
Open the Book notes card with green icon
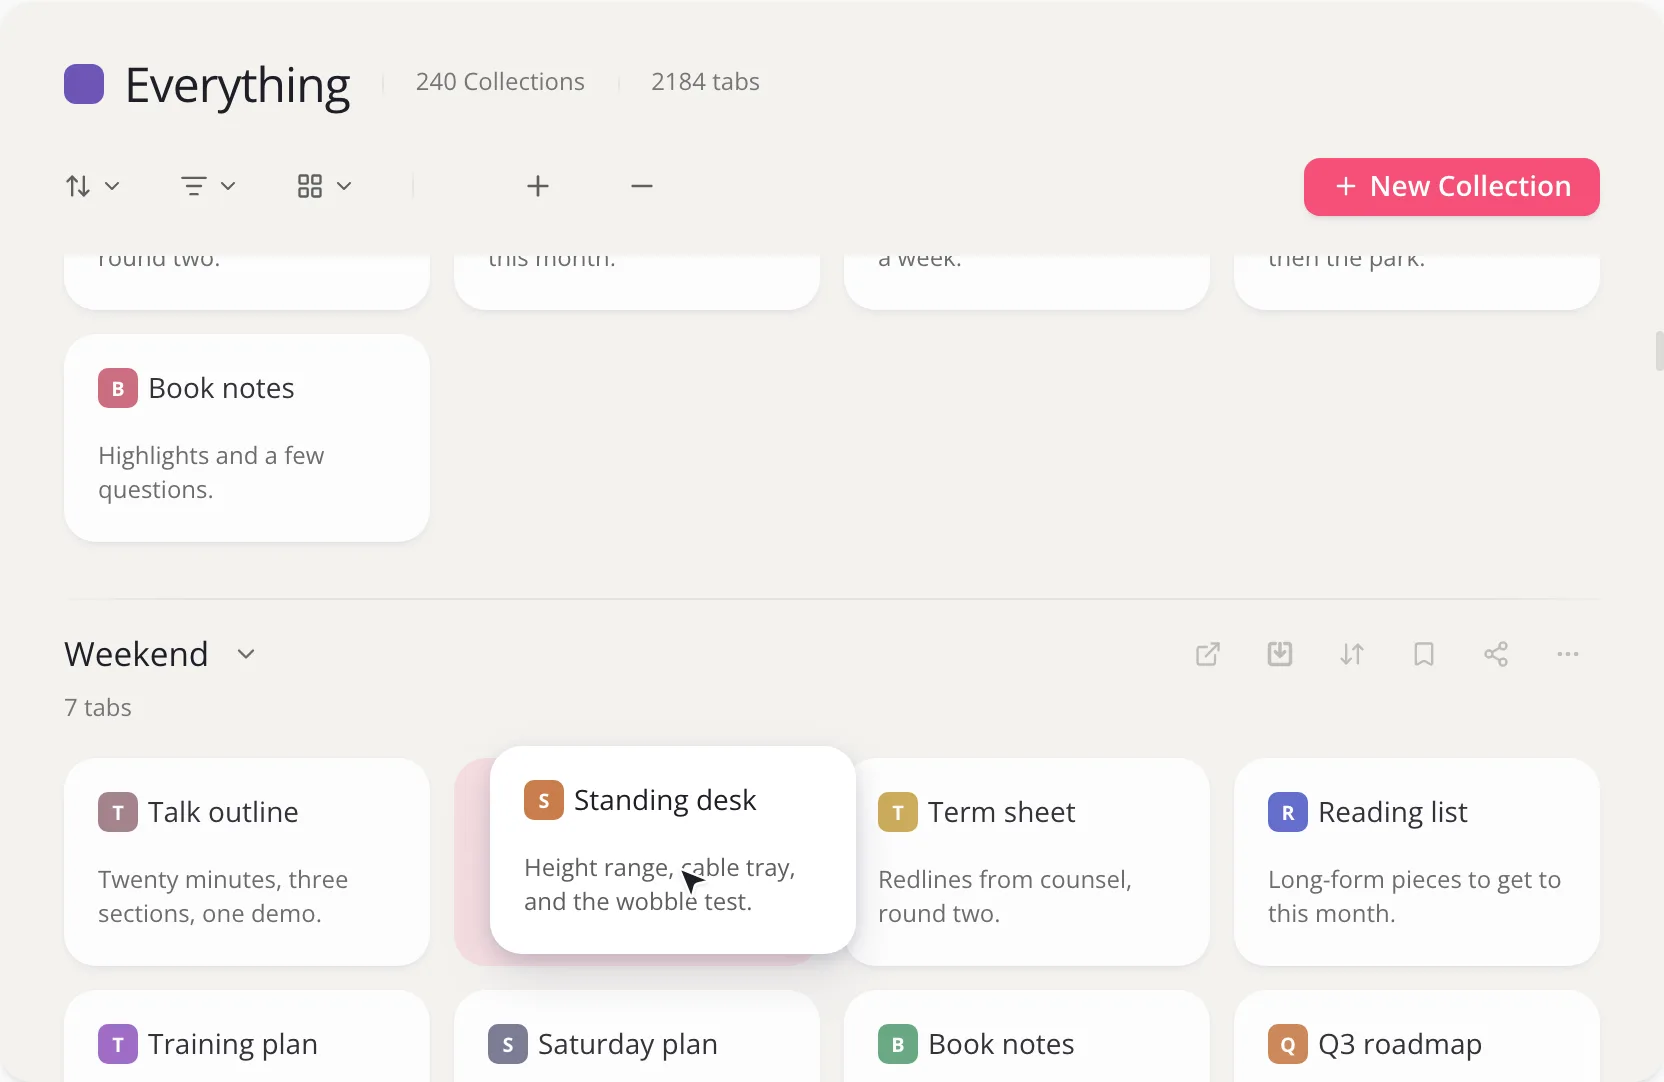(x=1027, y=1036)
